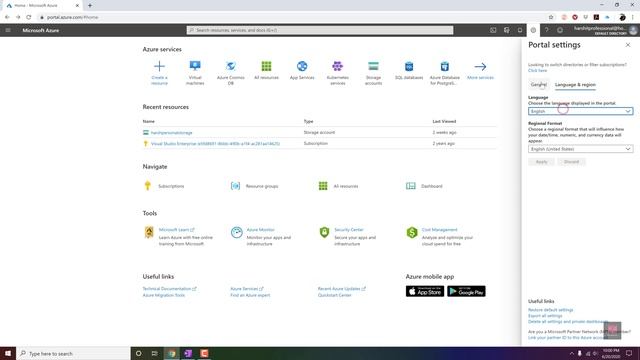This screenshot has width=640, height=360.
Task: Open the Azure Cosmos DB service
Action: [231, 73]
